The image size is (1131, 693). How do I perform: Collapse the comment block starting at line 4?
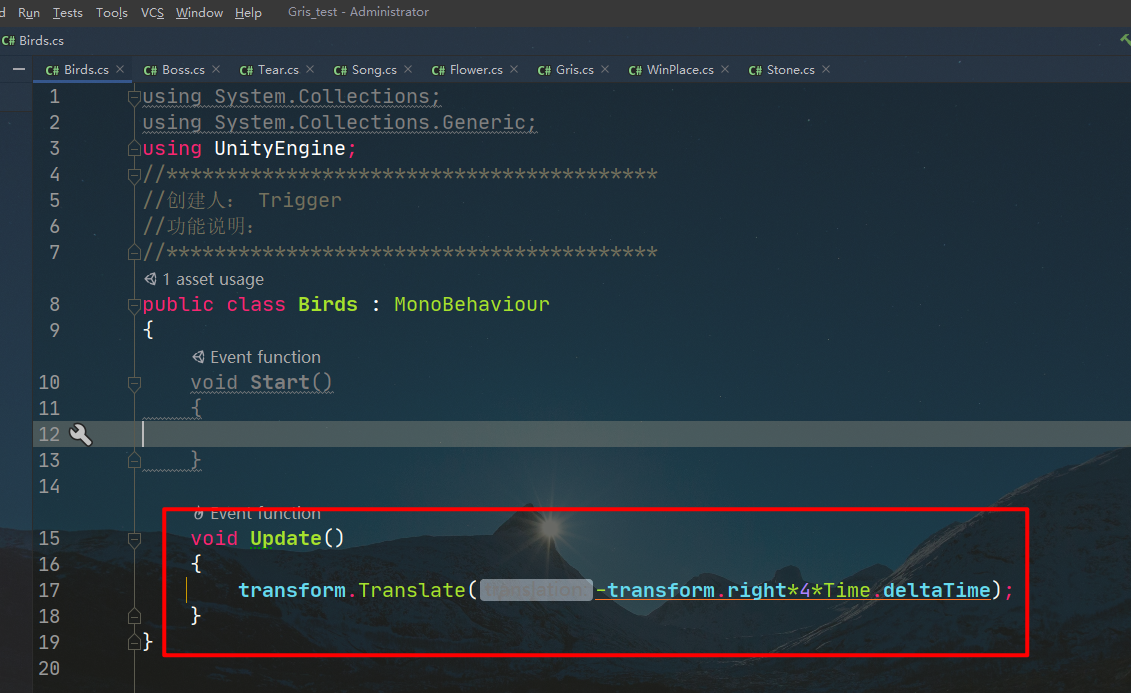(x=134, y=175)
